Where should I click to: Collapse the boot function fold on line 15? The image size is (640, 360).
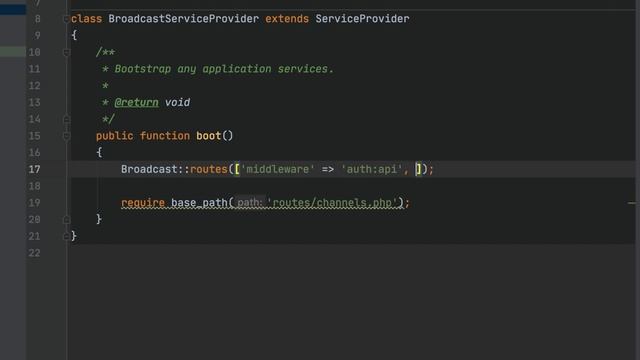pyautogui.click(x=67, y=136)
